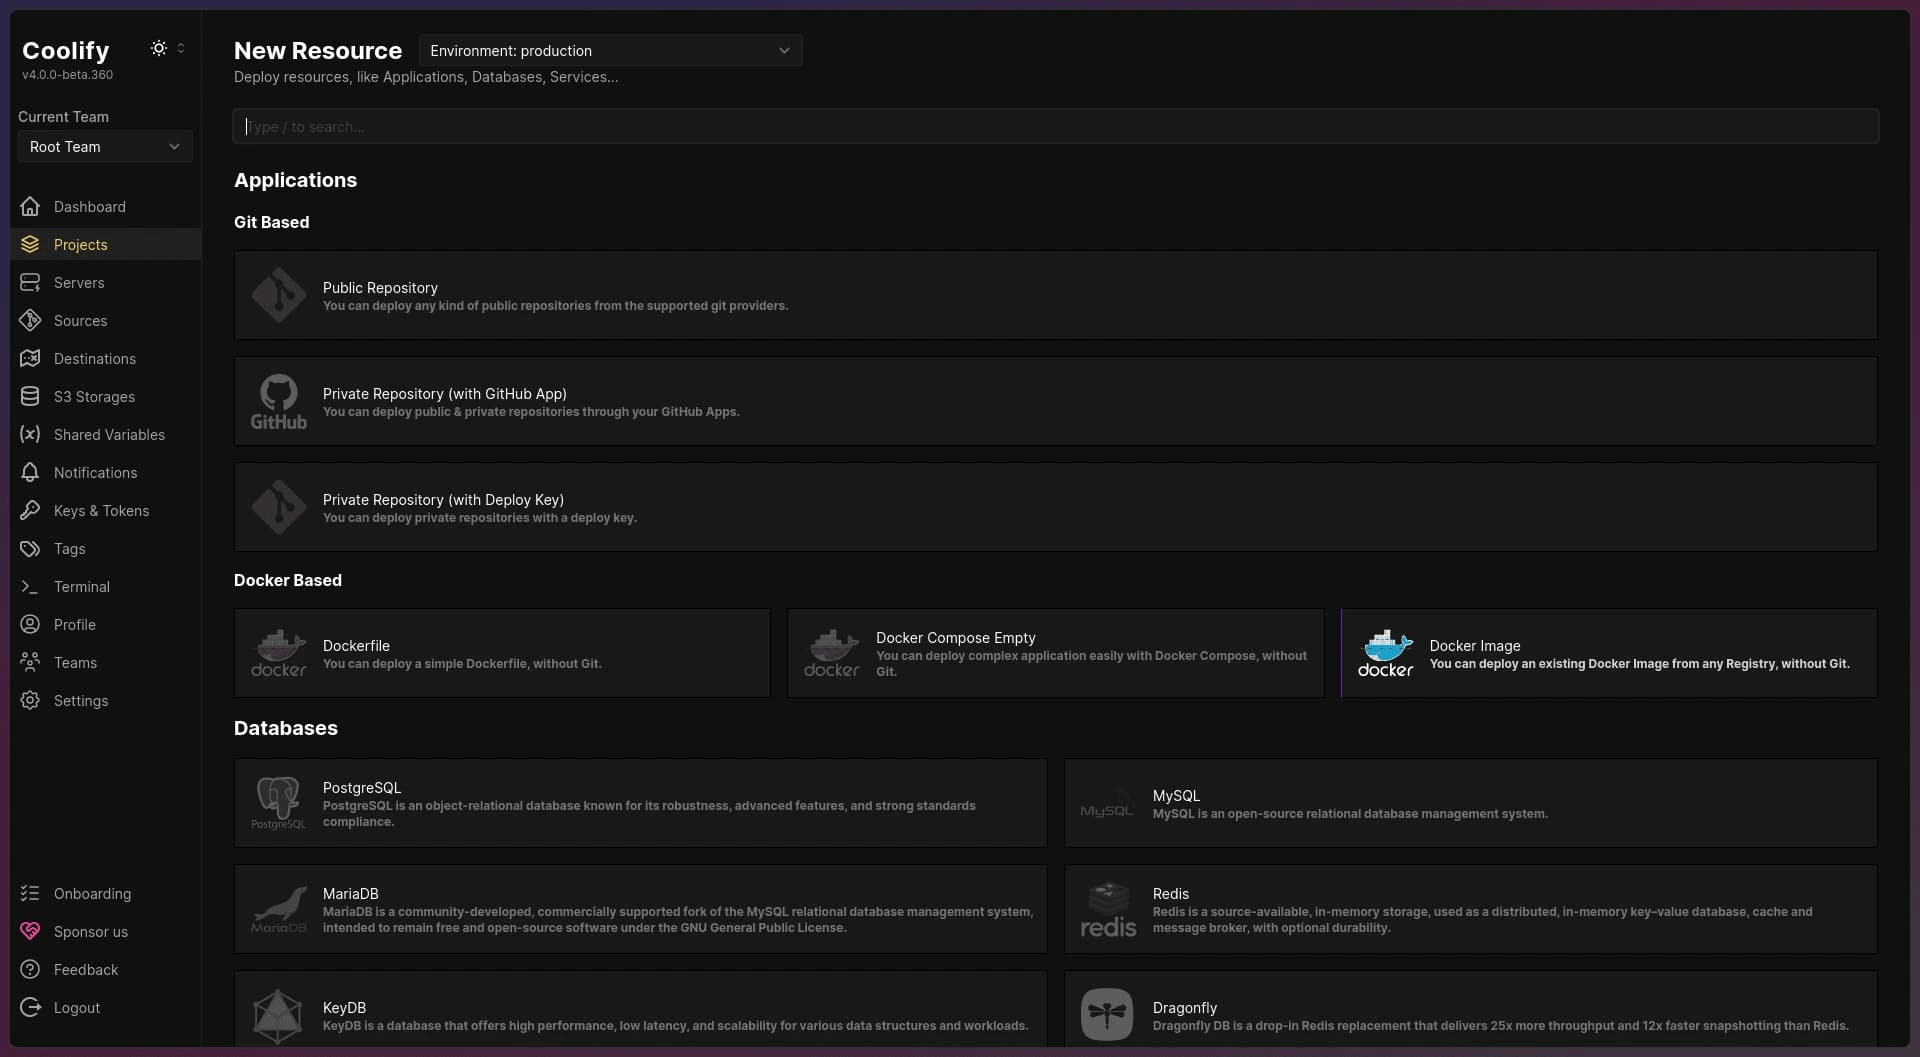Open the Environment: production dropdown
The height and width of the screenshot is (1057, 1920).
pos(610,50)
